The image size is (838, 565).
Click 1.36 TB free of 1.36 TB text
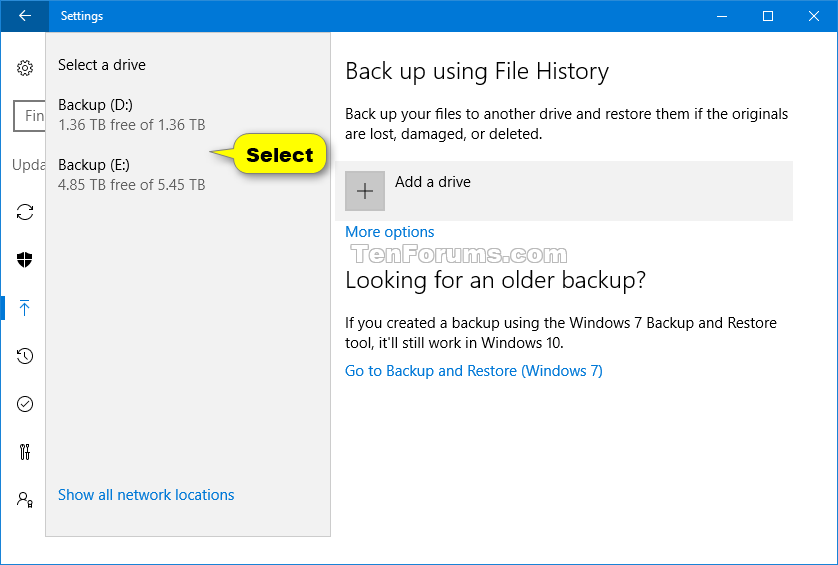[131, 125]
